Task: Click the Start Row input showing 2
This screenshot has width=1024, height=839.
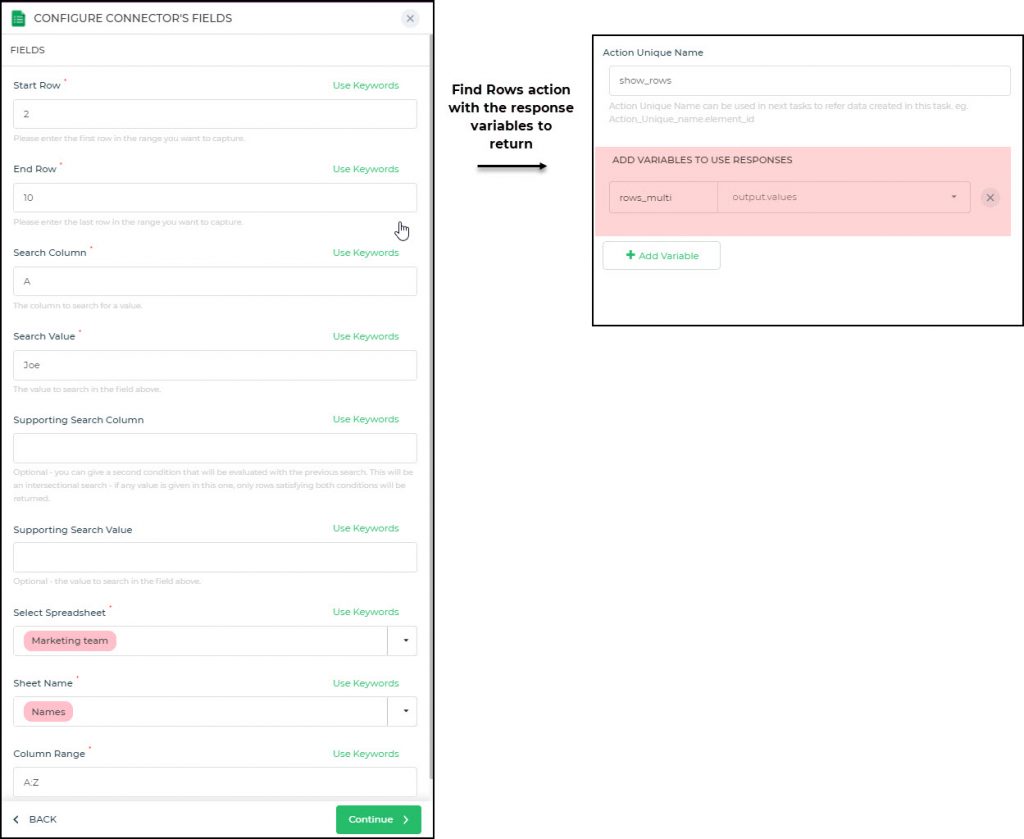Action: click(x=214, y=113)
